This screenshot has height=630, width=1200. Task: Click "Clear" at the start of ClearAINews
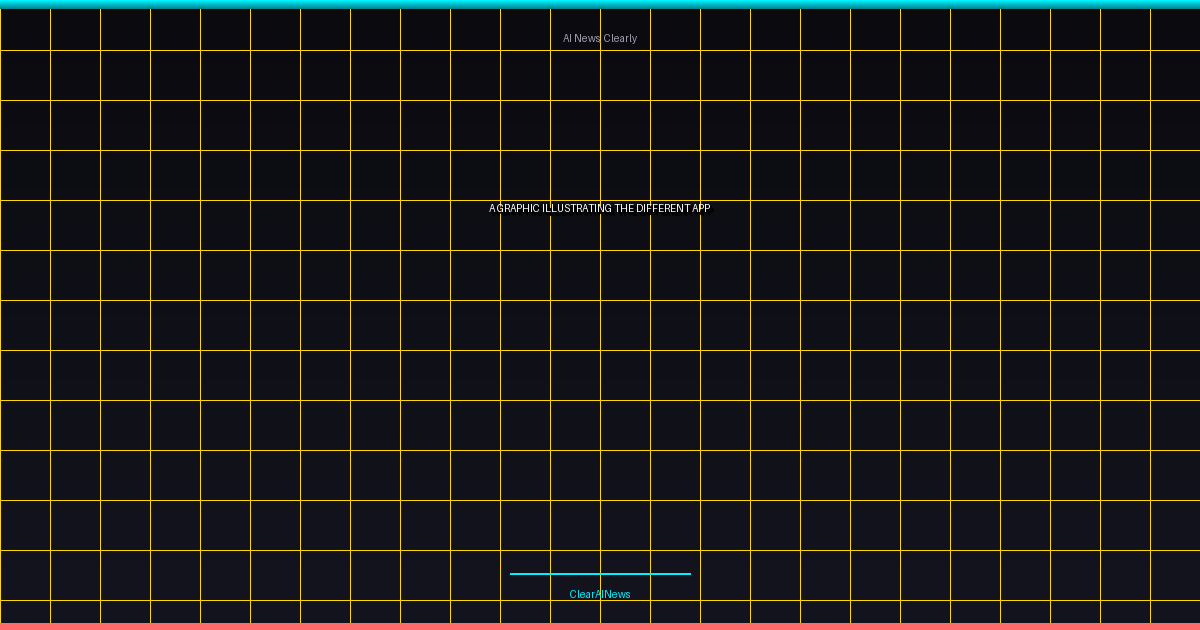coord(582,594)
